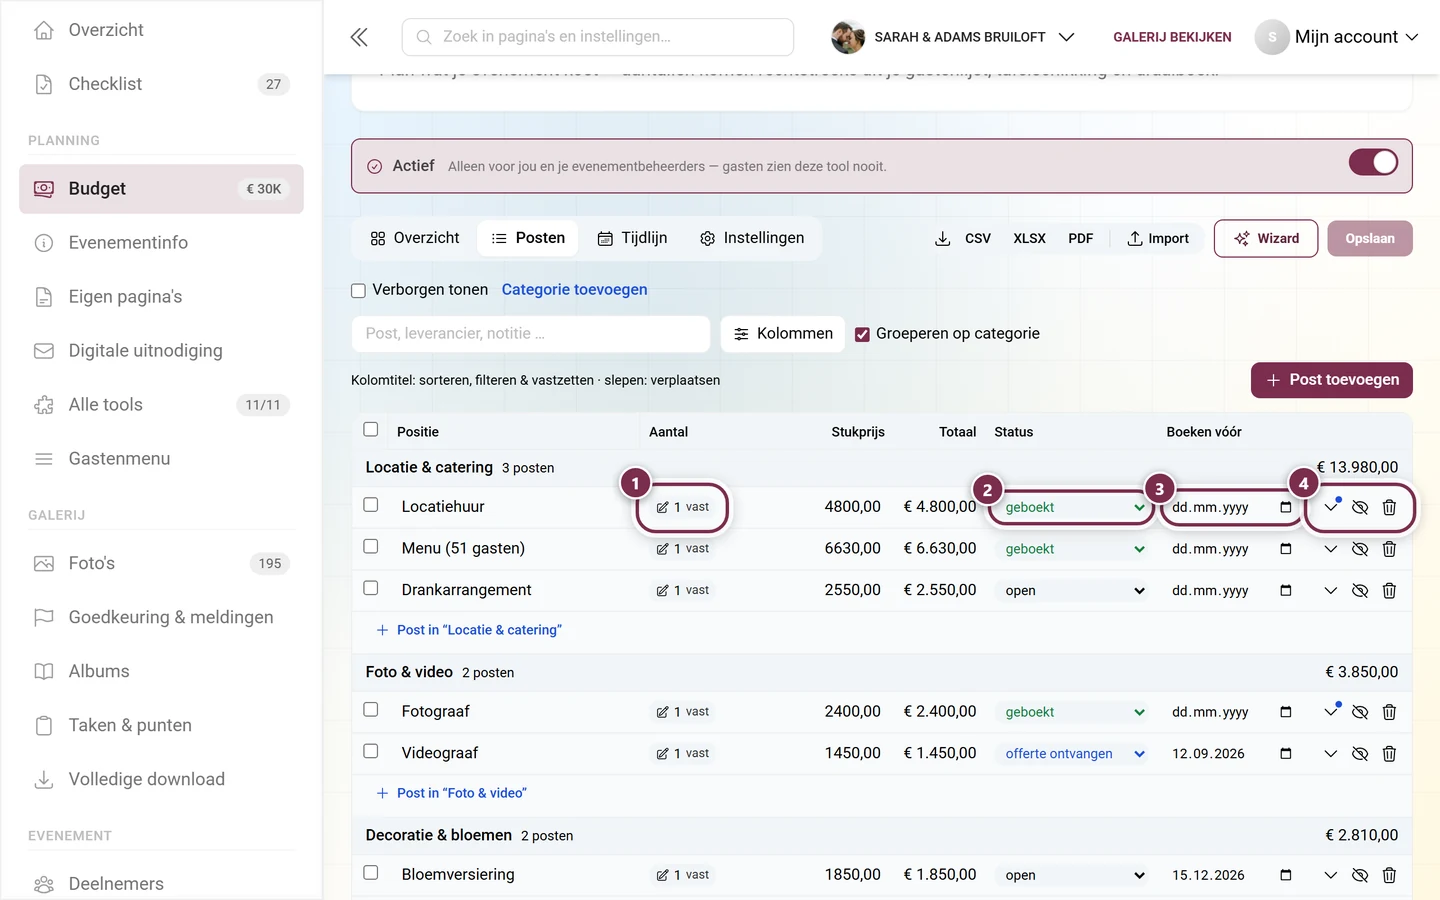Enable the Verborgen tonen checkbox
The width and height of the screenshot is (1440, 900).
(358, 291)
